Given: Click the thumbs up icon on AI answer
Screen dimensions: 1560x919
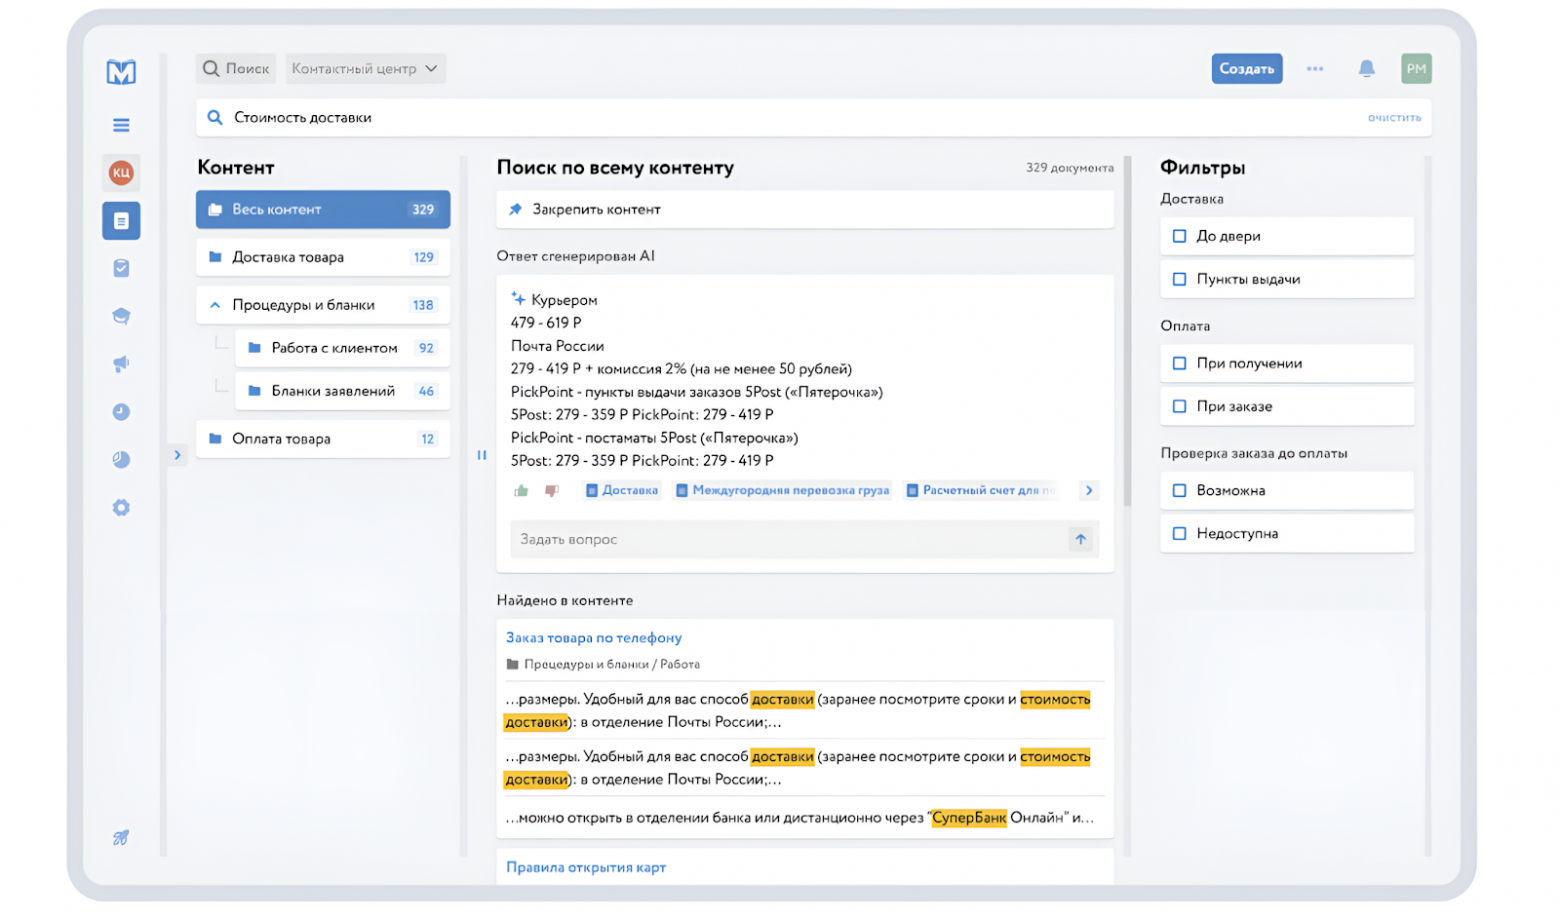Looking at the screenshot, I should [x=521, y=491].
